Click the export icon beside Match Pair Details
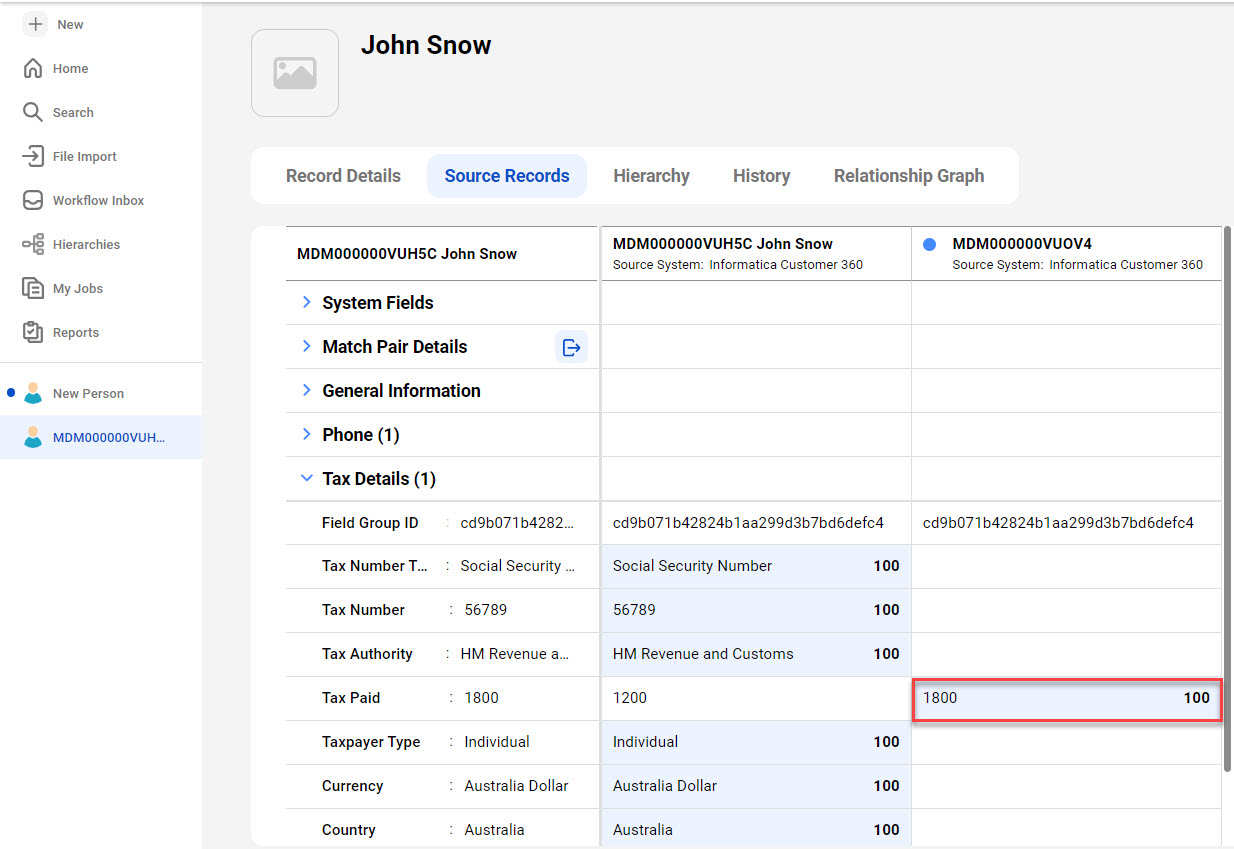Viewport: 1234px width, 849px height. tap(571, 347)
